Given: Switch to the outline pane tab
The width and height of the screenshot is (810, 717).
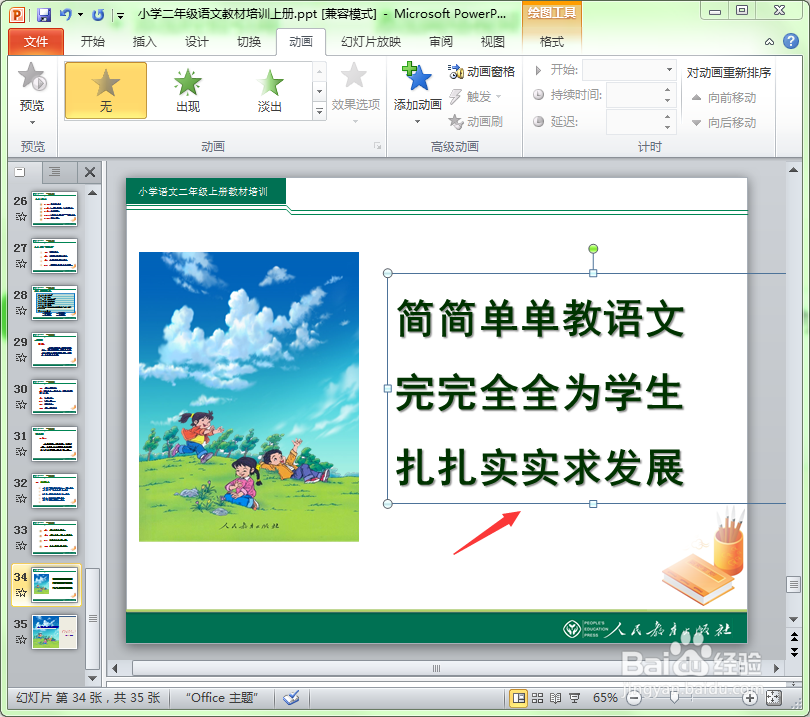Looking at the screenshot, I should [55, 172].
